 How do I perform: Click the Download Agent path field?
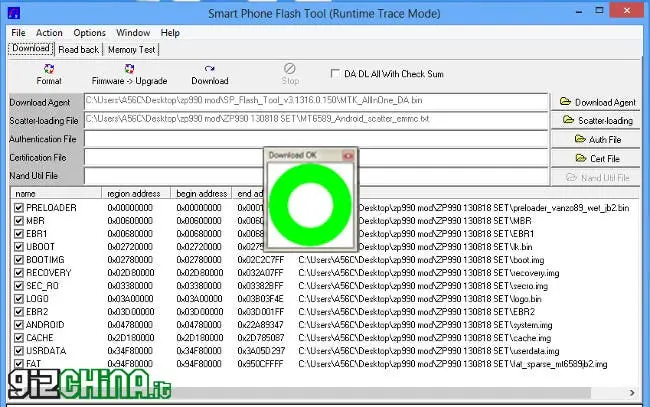tap(316, 101)
